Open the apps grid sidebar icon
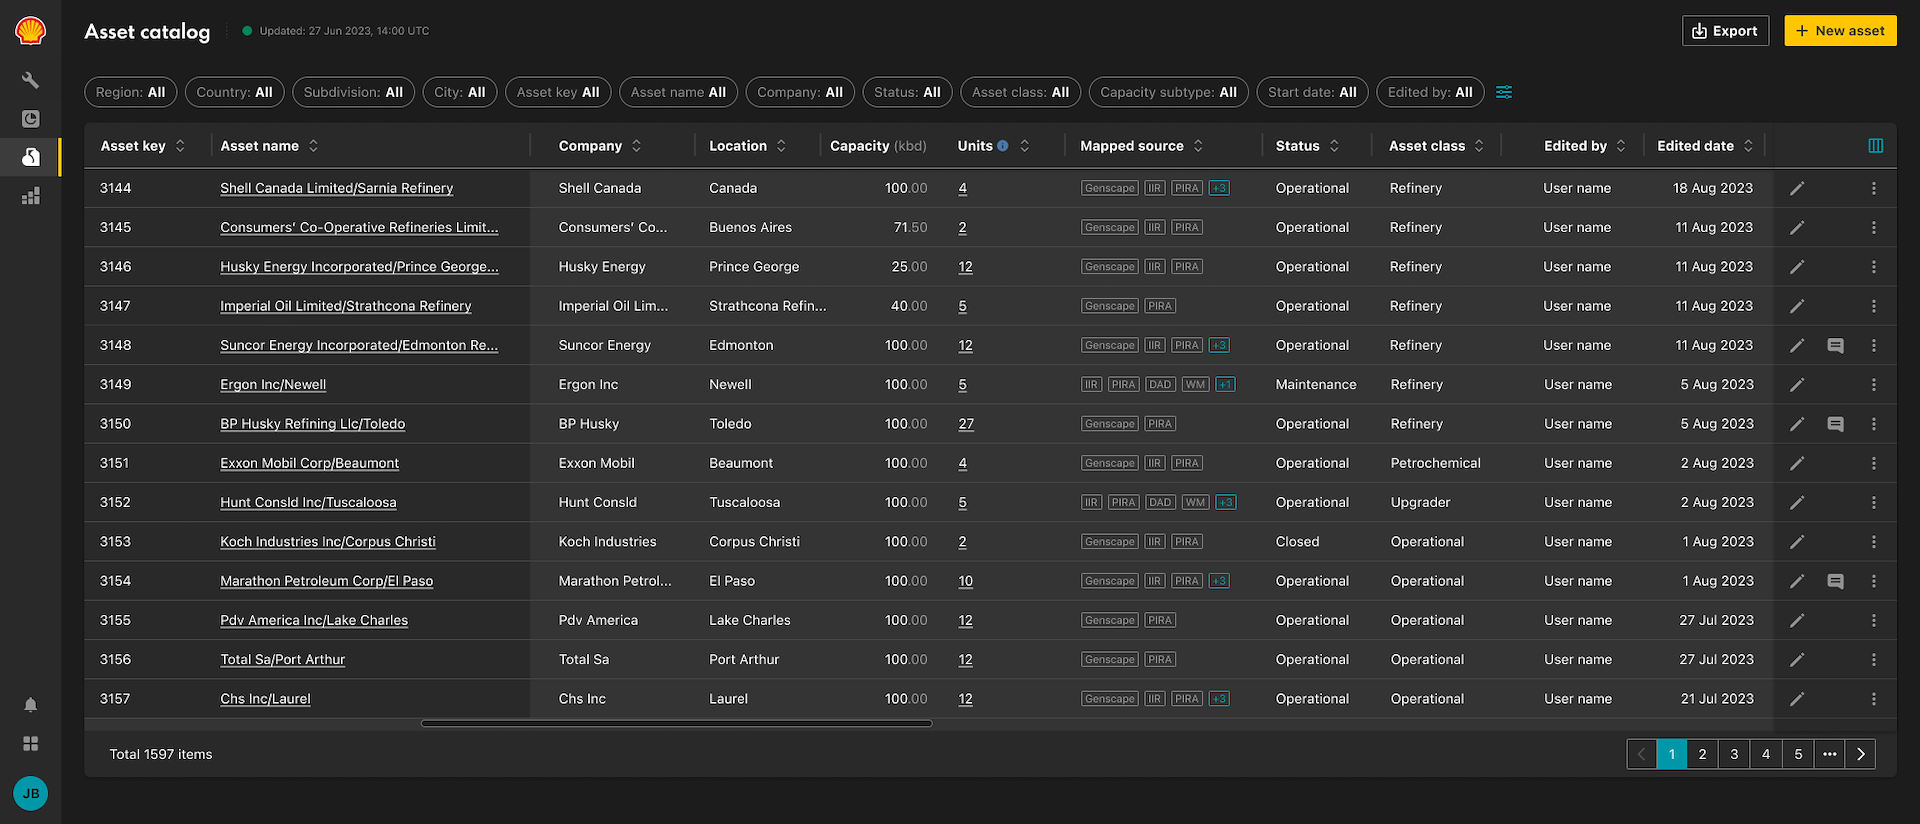Screen dimensions: 1920x824 (x=30, y=744)
